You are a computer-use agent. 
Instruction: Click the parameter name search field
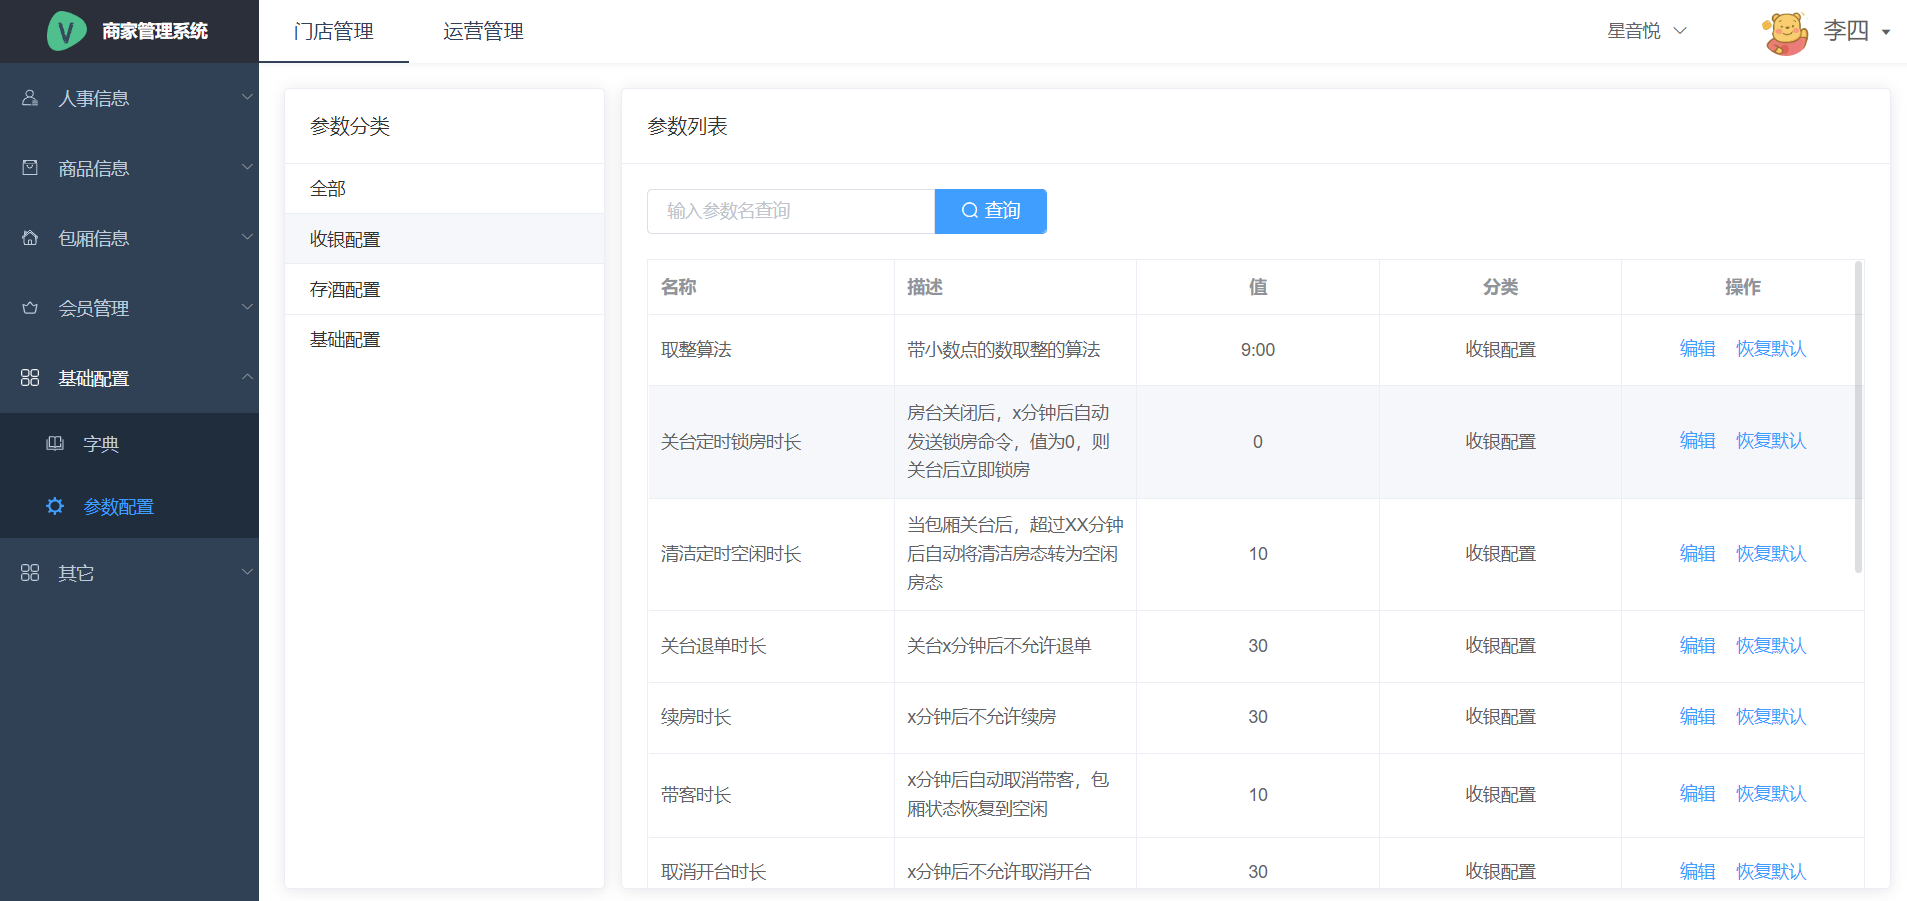point(790,211)
